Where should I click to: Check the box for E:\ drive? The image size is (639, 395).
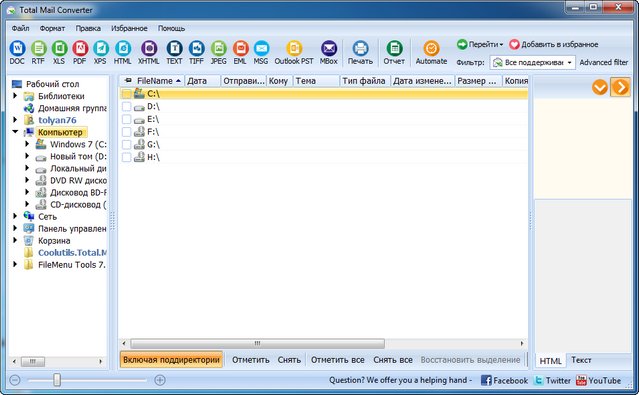coord(126,119)
